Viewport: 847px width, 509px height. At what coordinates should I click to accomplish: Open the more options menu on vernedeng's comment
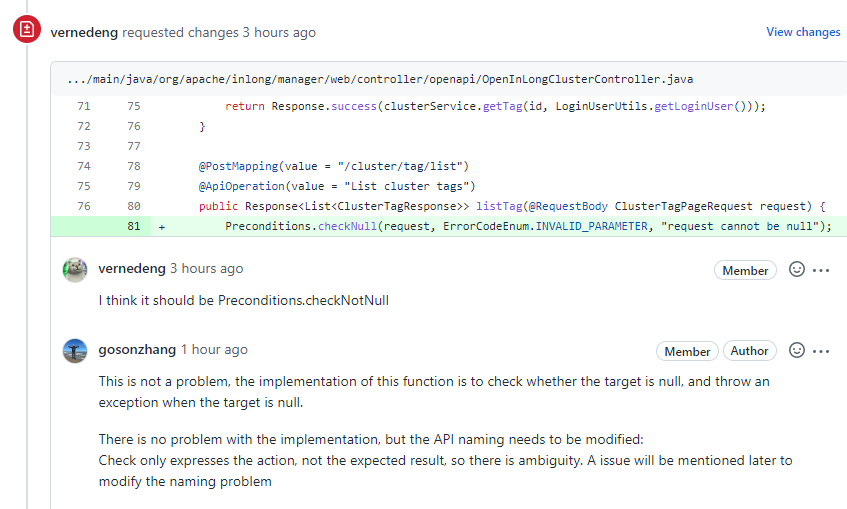[821, 270]
